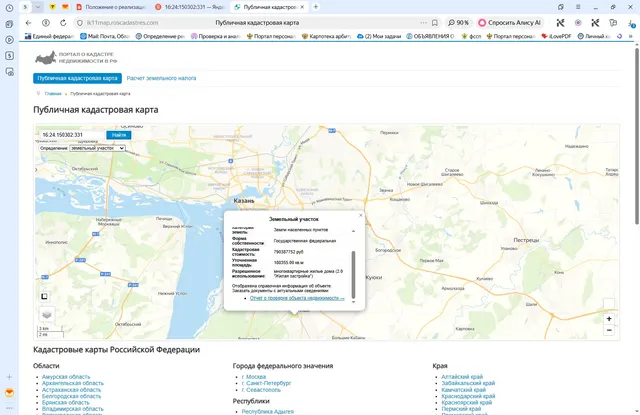
Task: Open 'Картотека арбитражных' bookmark
Action: [x=326, y=36]
